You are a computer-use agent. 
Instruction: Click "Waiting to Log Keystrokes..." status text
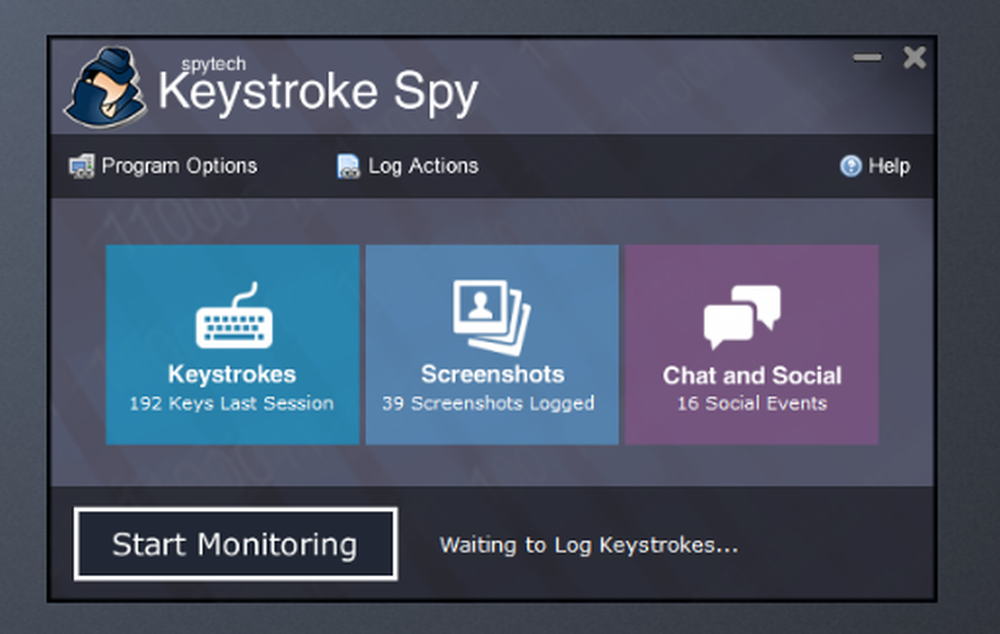pyautogui.click(x=589, y=545)
